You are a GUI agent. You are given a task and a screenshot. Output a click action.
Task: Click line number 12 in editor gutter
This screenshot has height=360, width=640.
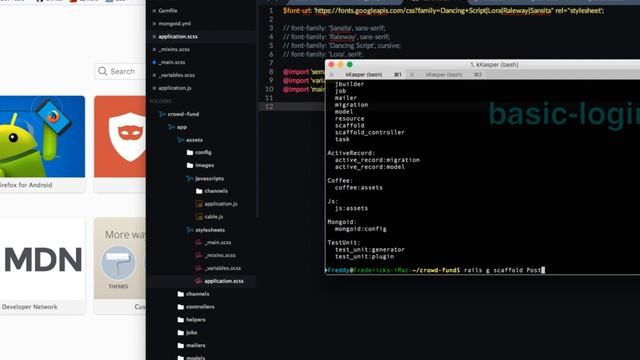pyautogui.click(x=269, y=107)
